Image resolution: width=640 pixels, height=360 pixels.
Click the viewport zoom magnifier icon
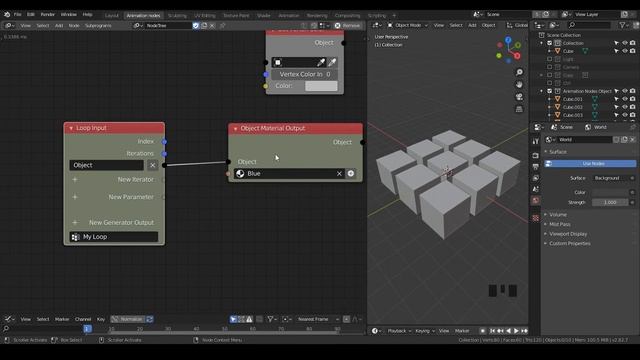[x=519, y=72]
